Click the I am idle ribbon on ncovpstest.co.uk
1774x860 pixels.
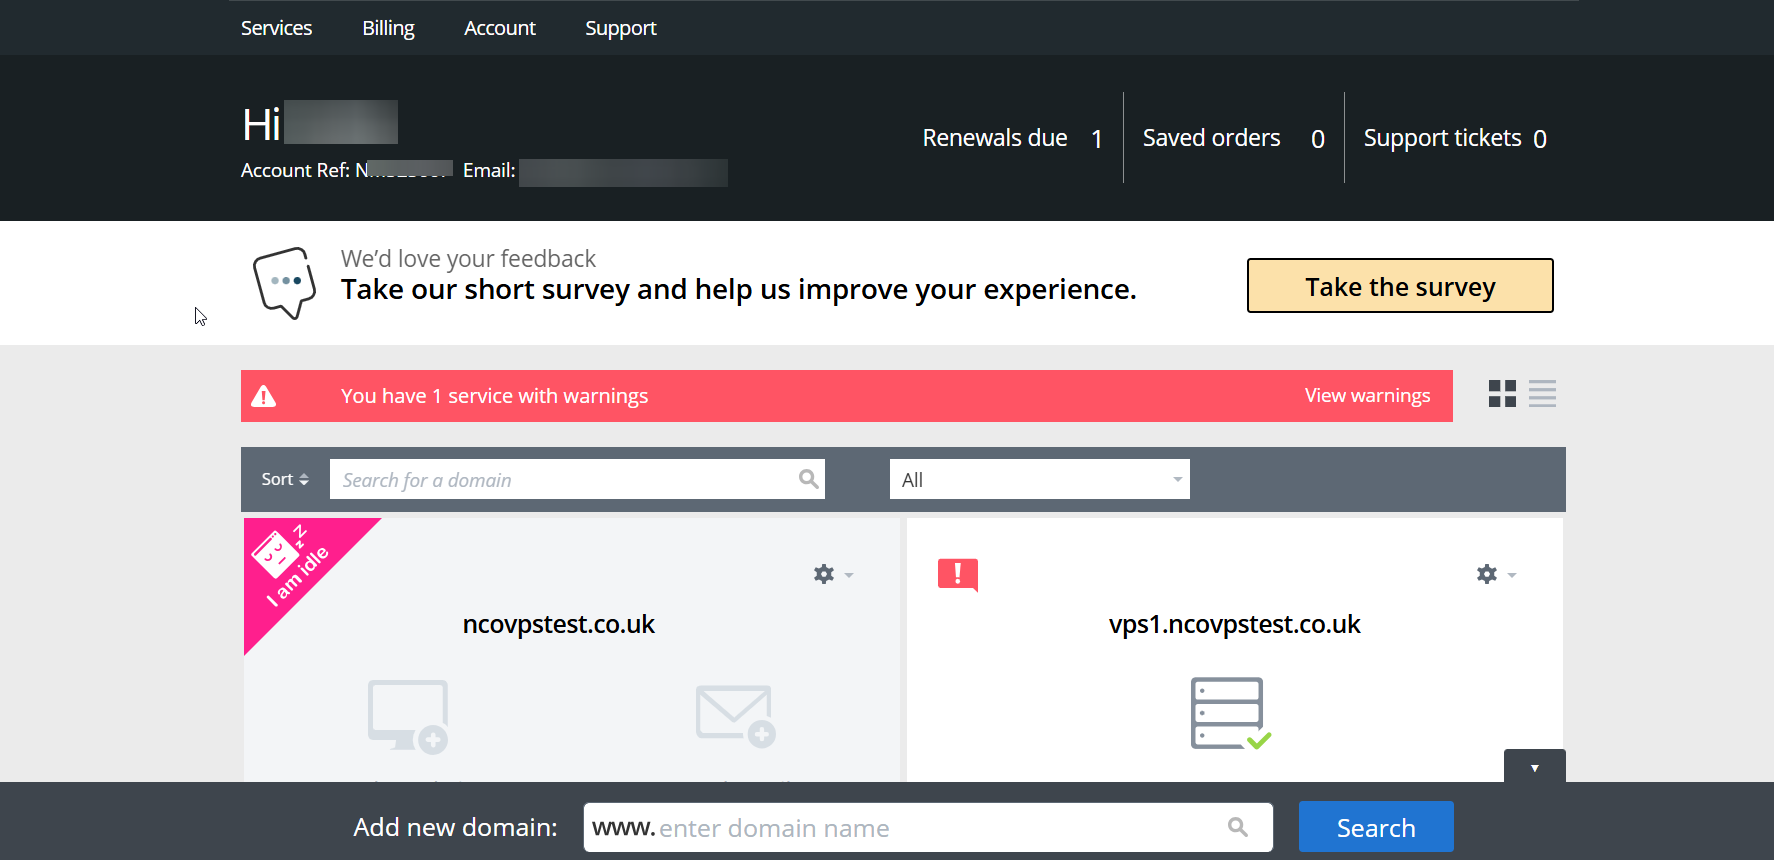(x=295, y=568)
